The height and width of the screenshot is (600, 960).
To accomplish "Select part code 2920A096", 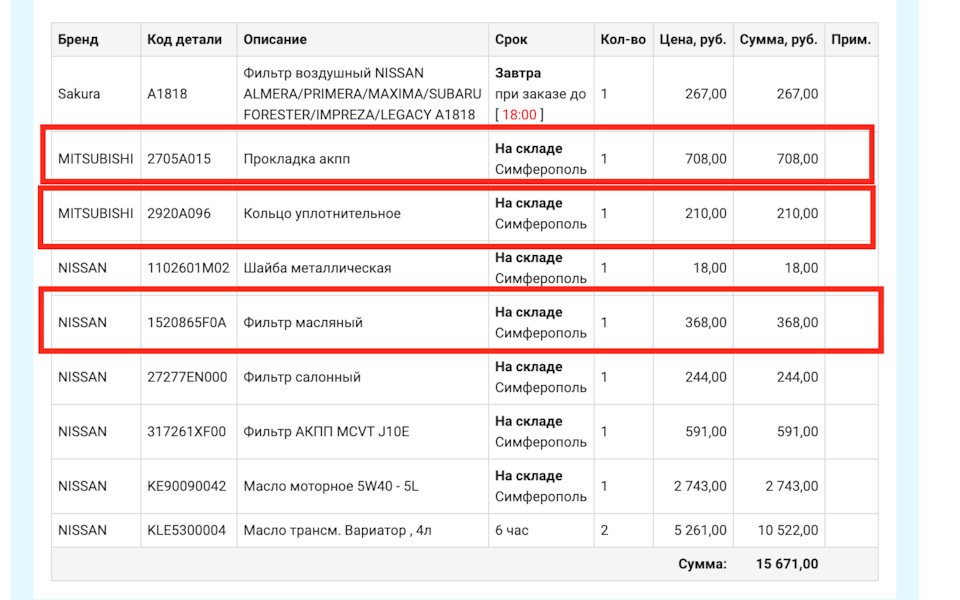I will click(x=179, y=214).
